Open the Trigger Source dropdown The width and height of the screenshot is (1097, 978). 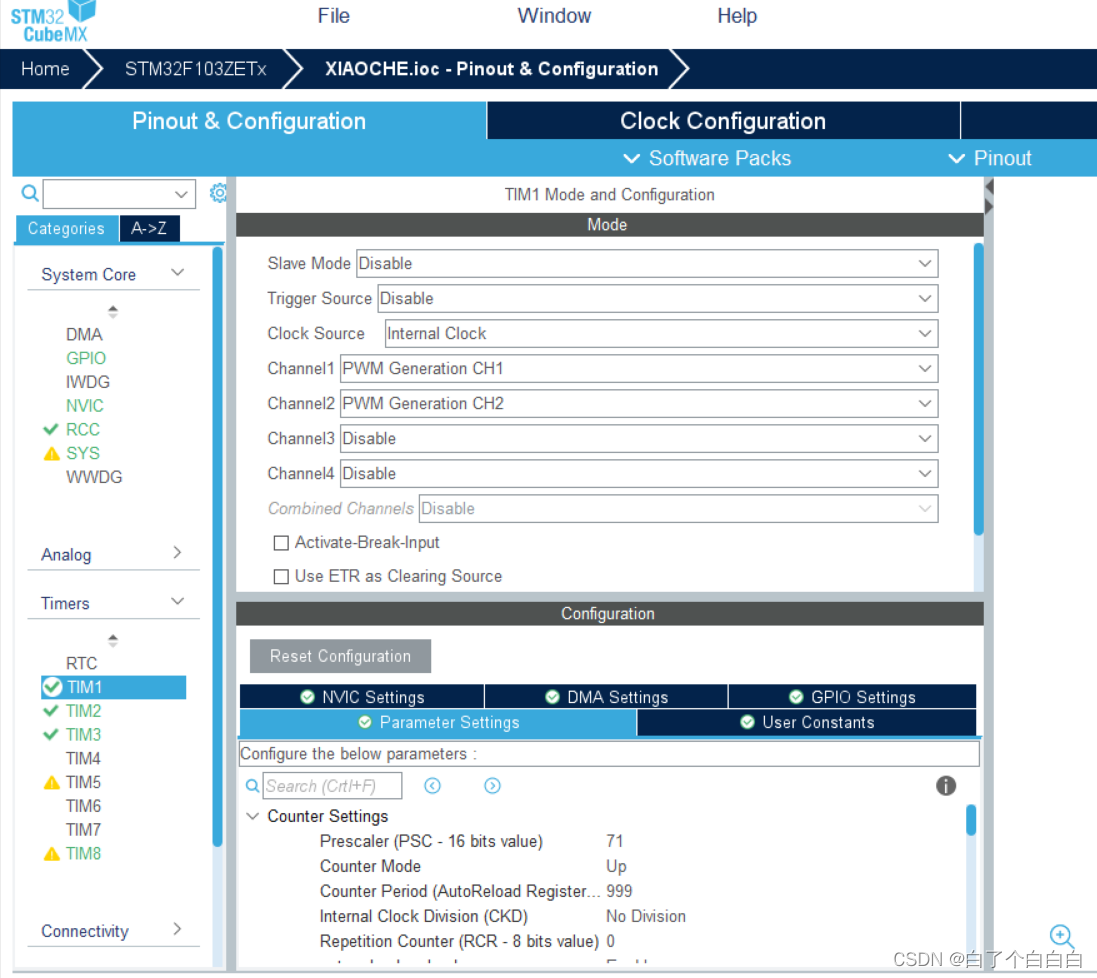[658, 299]
